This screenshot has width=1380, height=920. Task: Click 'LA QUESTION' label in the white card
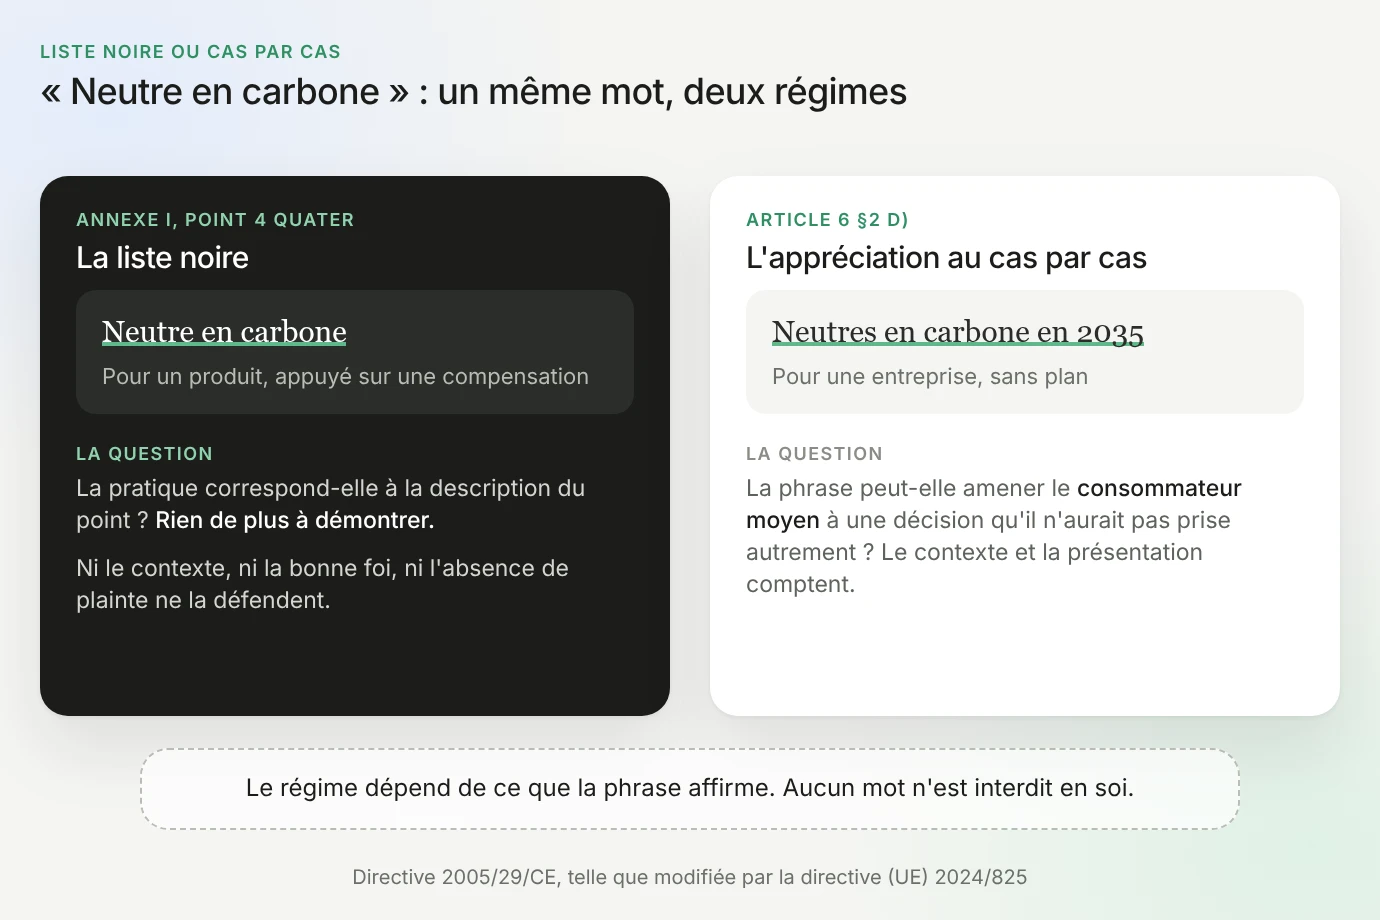tap(814, 454)
